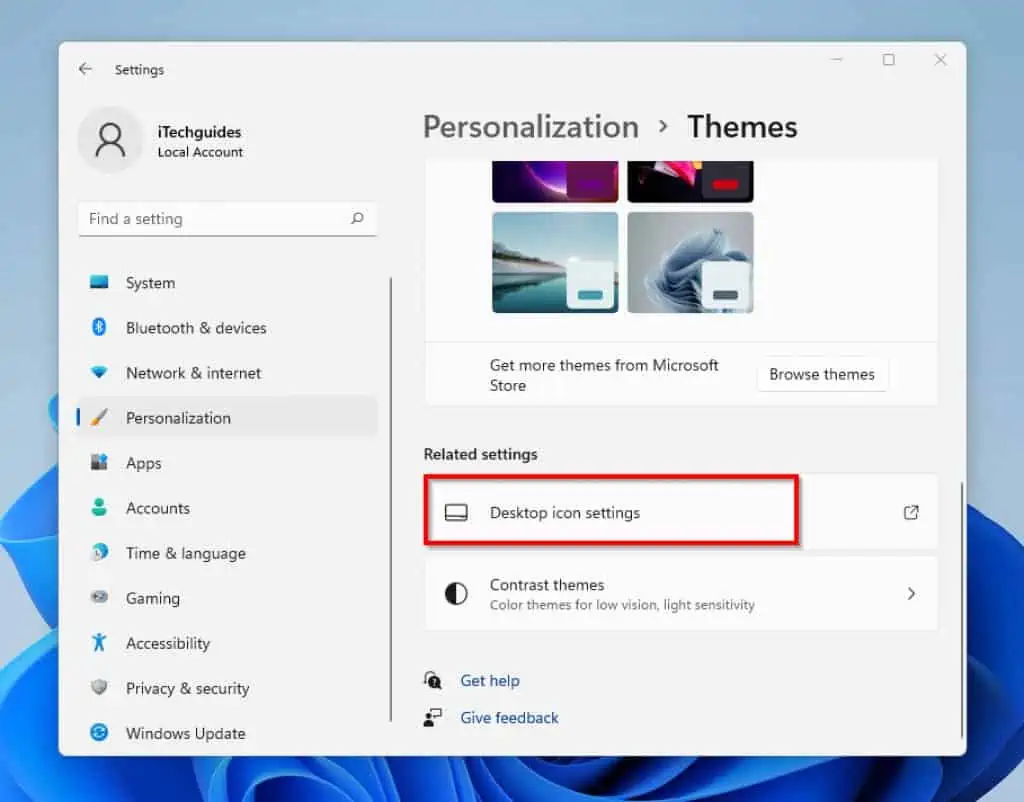This screenshot has height=802, width=1024.
Task: Click the back arrow in Settings
Action: (x=86, y=69)
